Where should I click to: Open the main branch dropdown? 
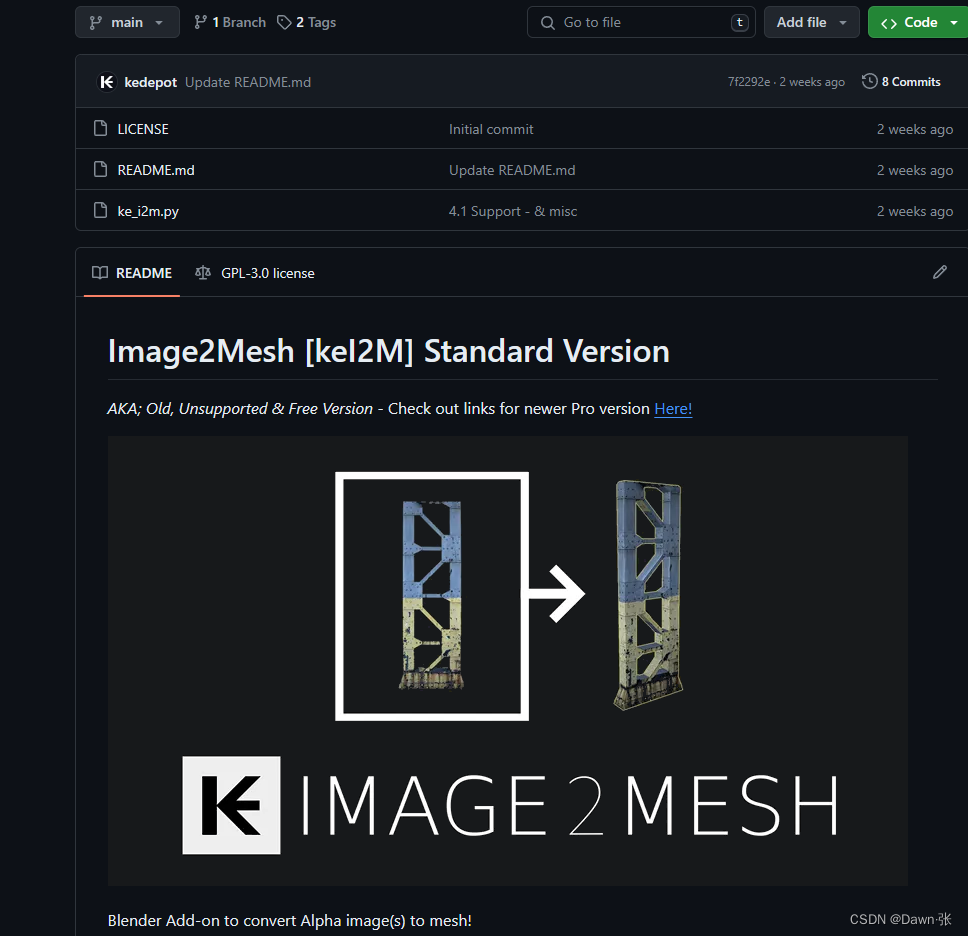pyautogui.click(x=127, y=22)
